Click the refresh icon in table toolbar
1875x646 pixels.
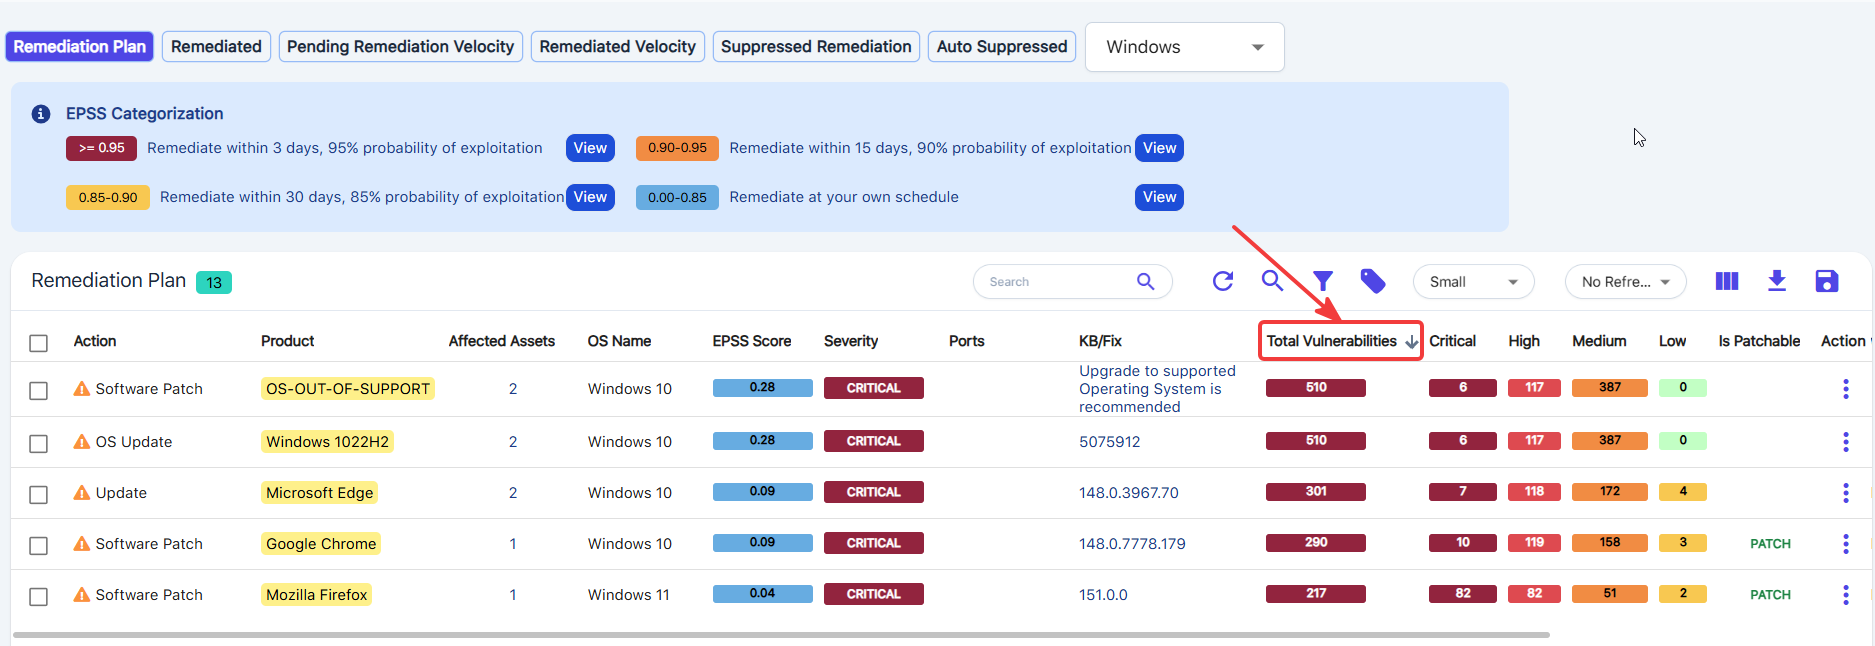pyautogui.click(x=1222, y=282)
